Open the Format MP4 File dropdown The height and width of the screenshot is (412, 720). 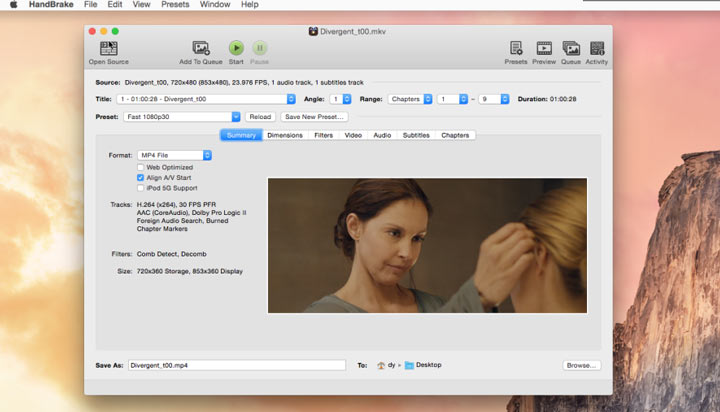tap(175, 155)
